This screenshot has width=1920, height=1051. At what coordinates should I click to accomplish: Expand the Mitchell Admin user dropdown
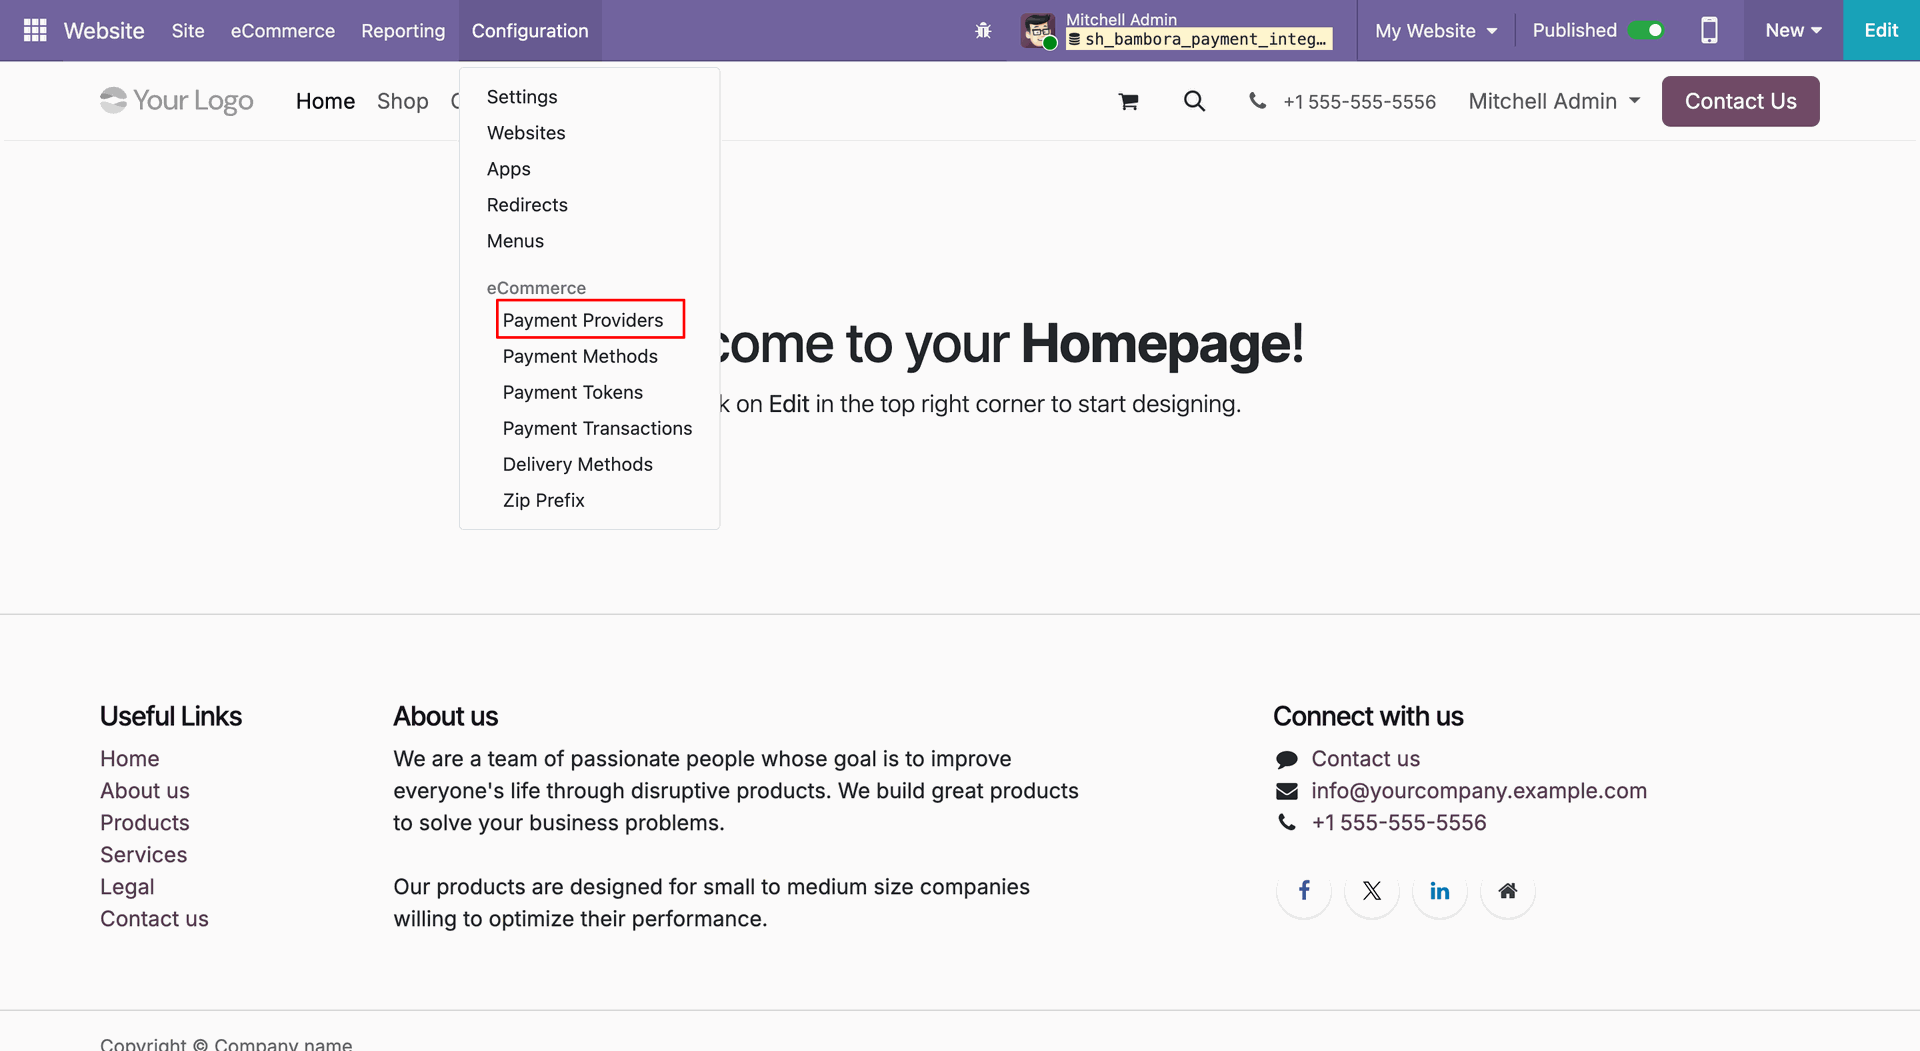click(1554, 101)
